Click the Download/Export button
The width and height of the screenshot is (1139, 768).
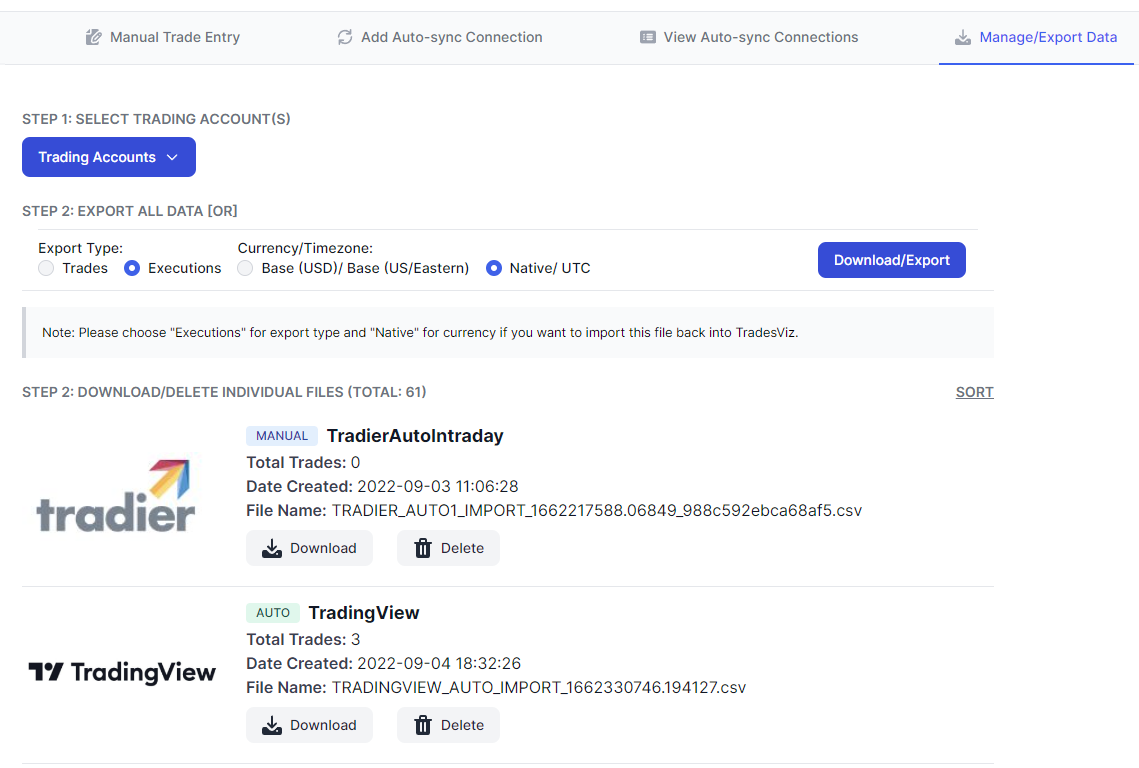click(891, 260)
